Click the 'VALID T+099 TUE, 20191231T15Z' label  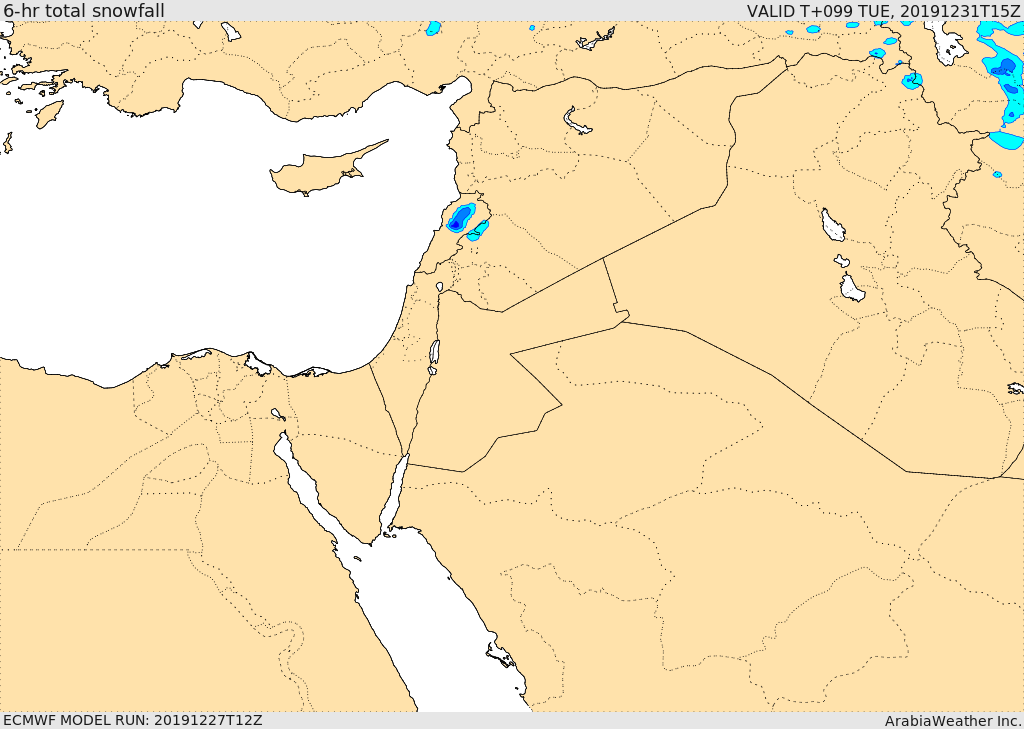884,11
